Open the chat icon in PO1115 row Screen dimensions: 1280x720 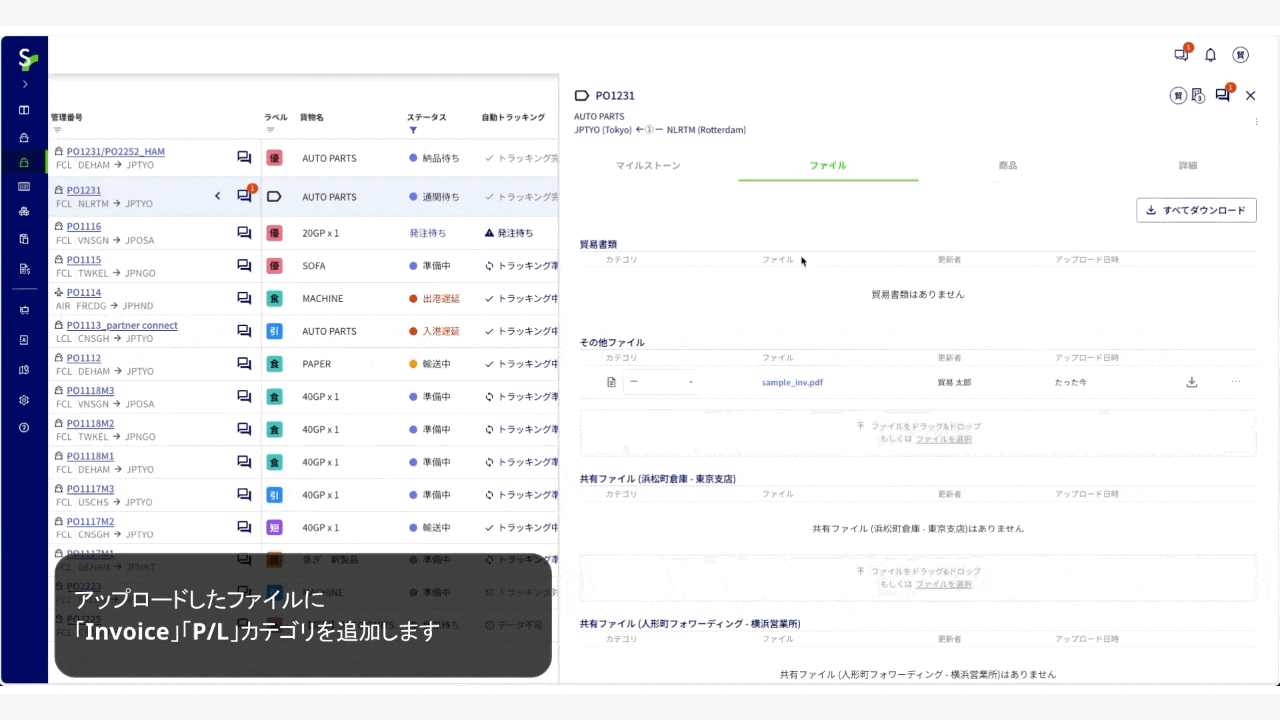[244, 266]
